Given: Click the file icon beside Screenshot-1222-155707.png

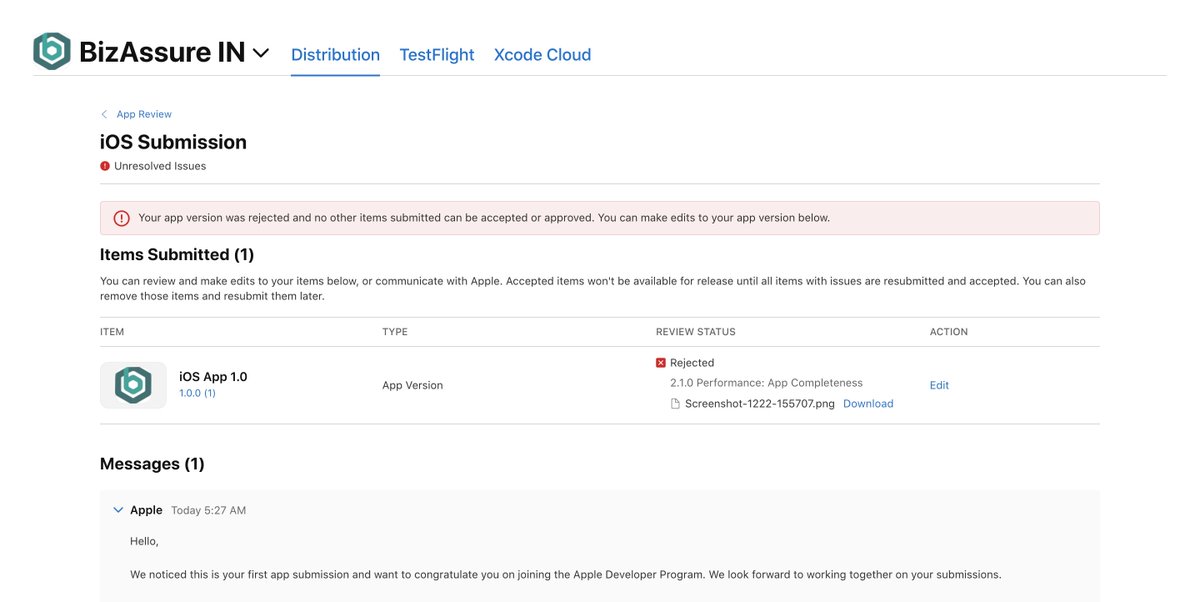Looking at the screenshot, I should (x=675, y=404).
